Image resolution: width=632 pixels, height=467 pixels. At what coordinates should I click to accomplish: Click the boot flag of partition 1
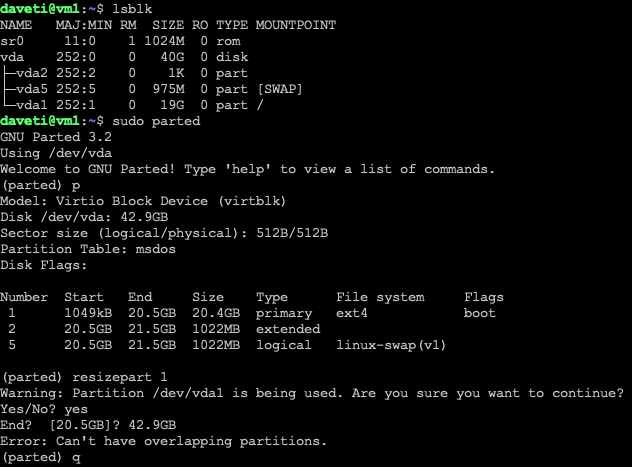[480, 313]
